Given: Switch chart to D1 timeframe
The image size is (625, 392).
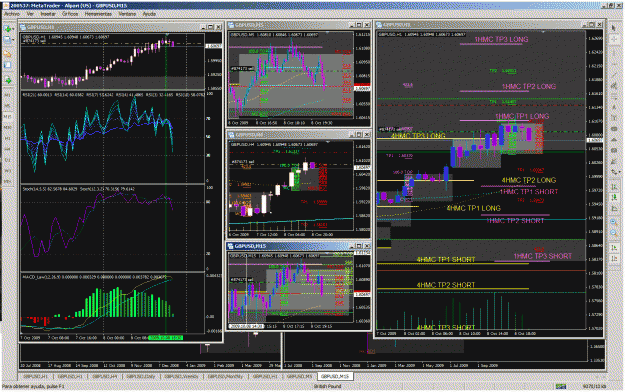Looking at the screenshot, I should [x=8, y=160].
